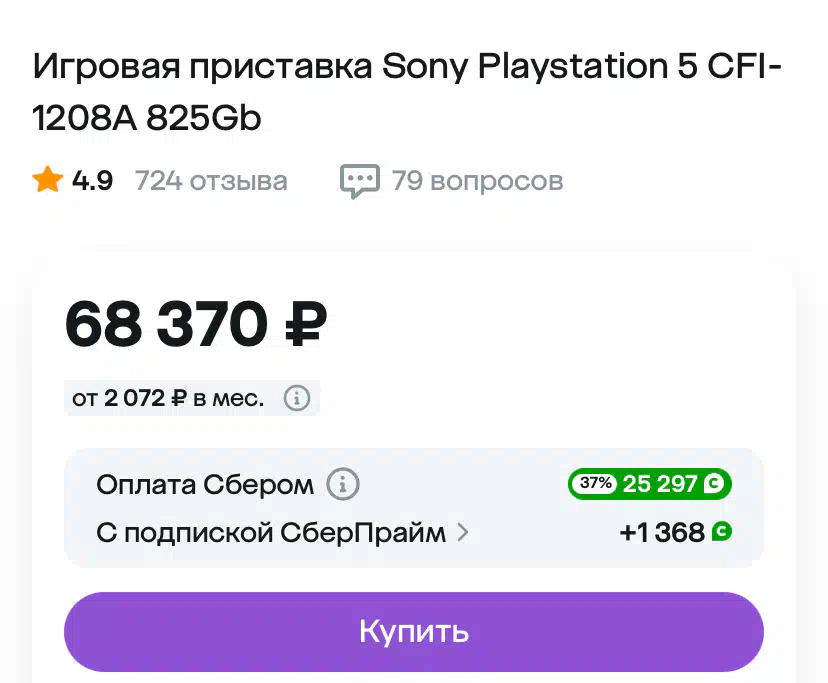The image size is (828, 683).
Task: Click the orange rating star icon
Action: [48, 180]
